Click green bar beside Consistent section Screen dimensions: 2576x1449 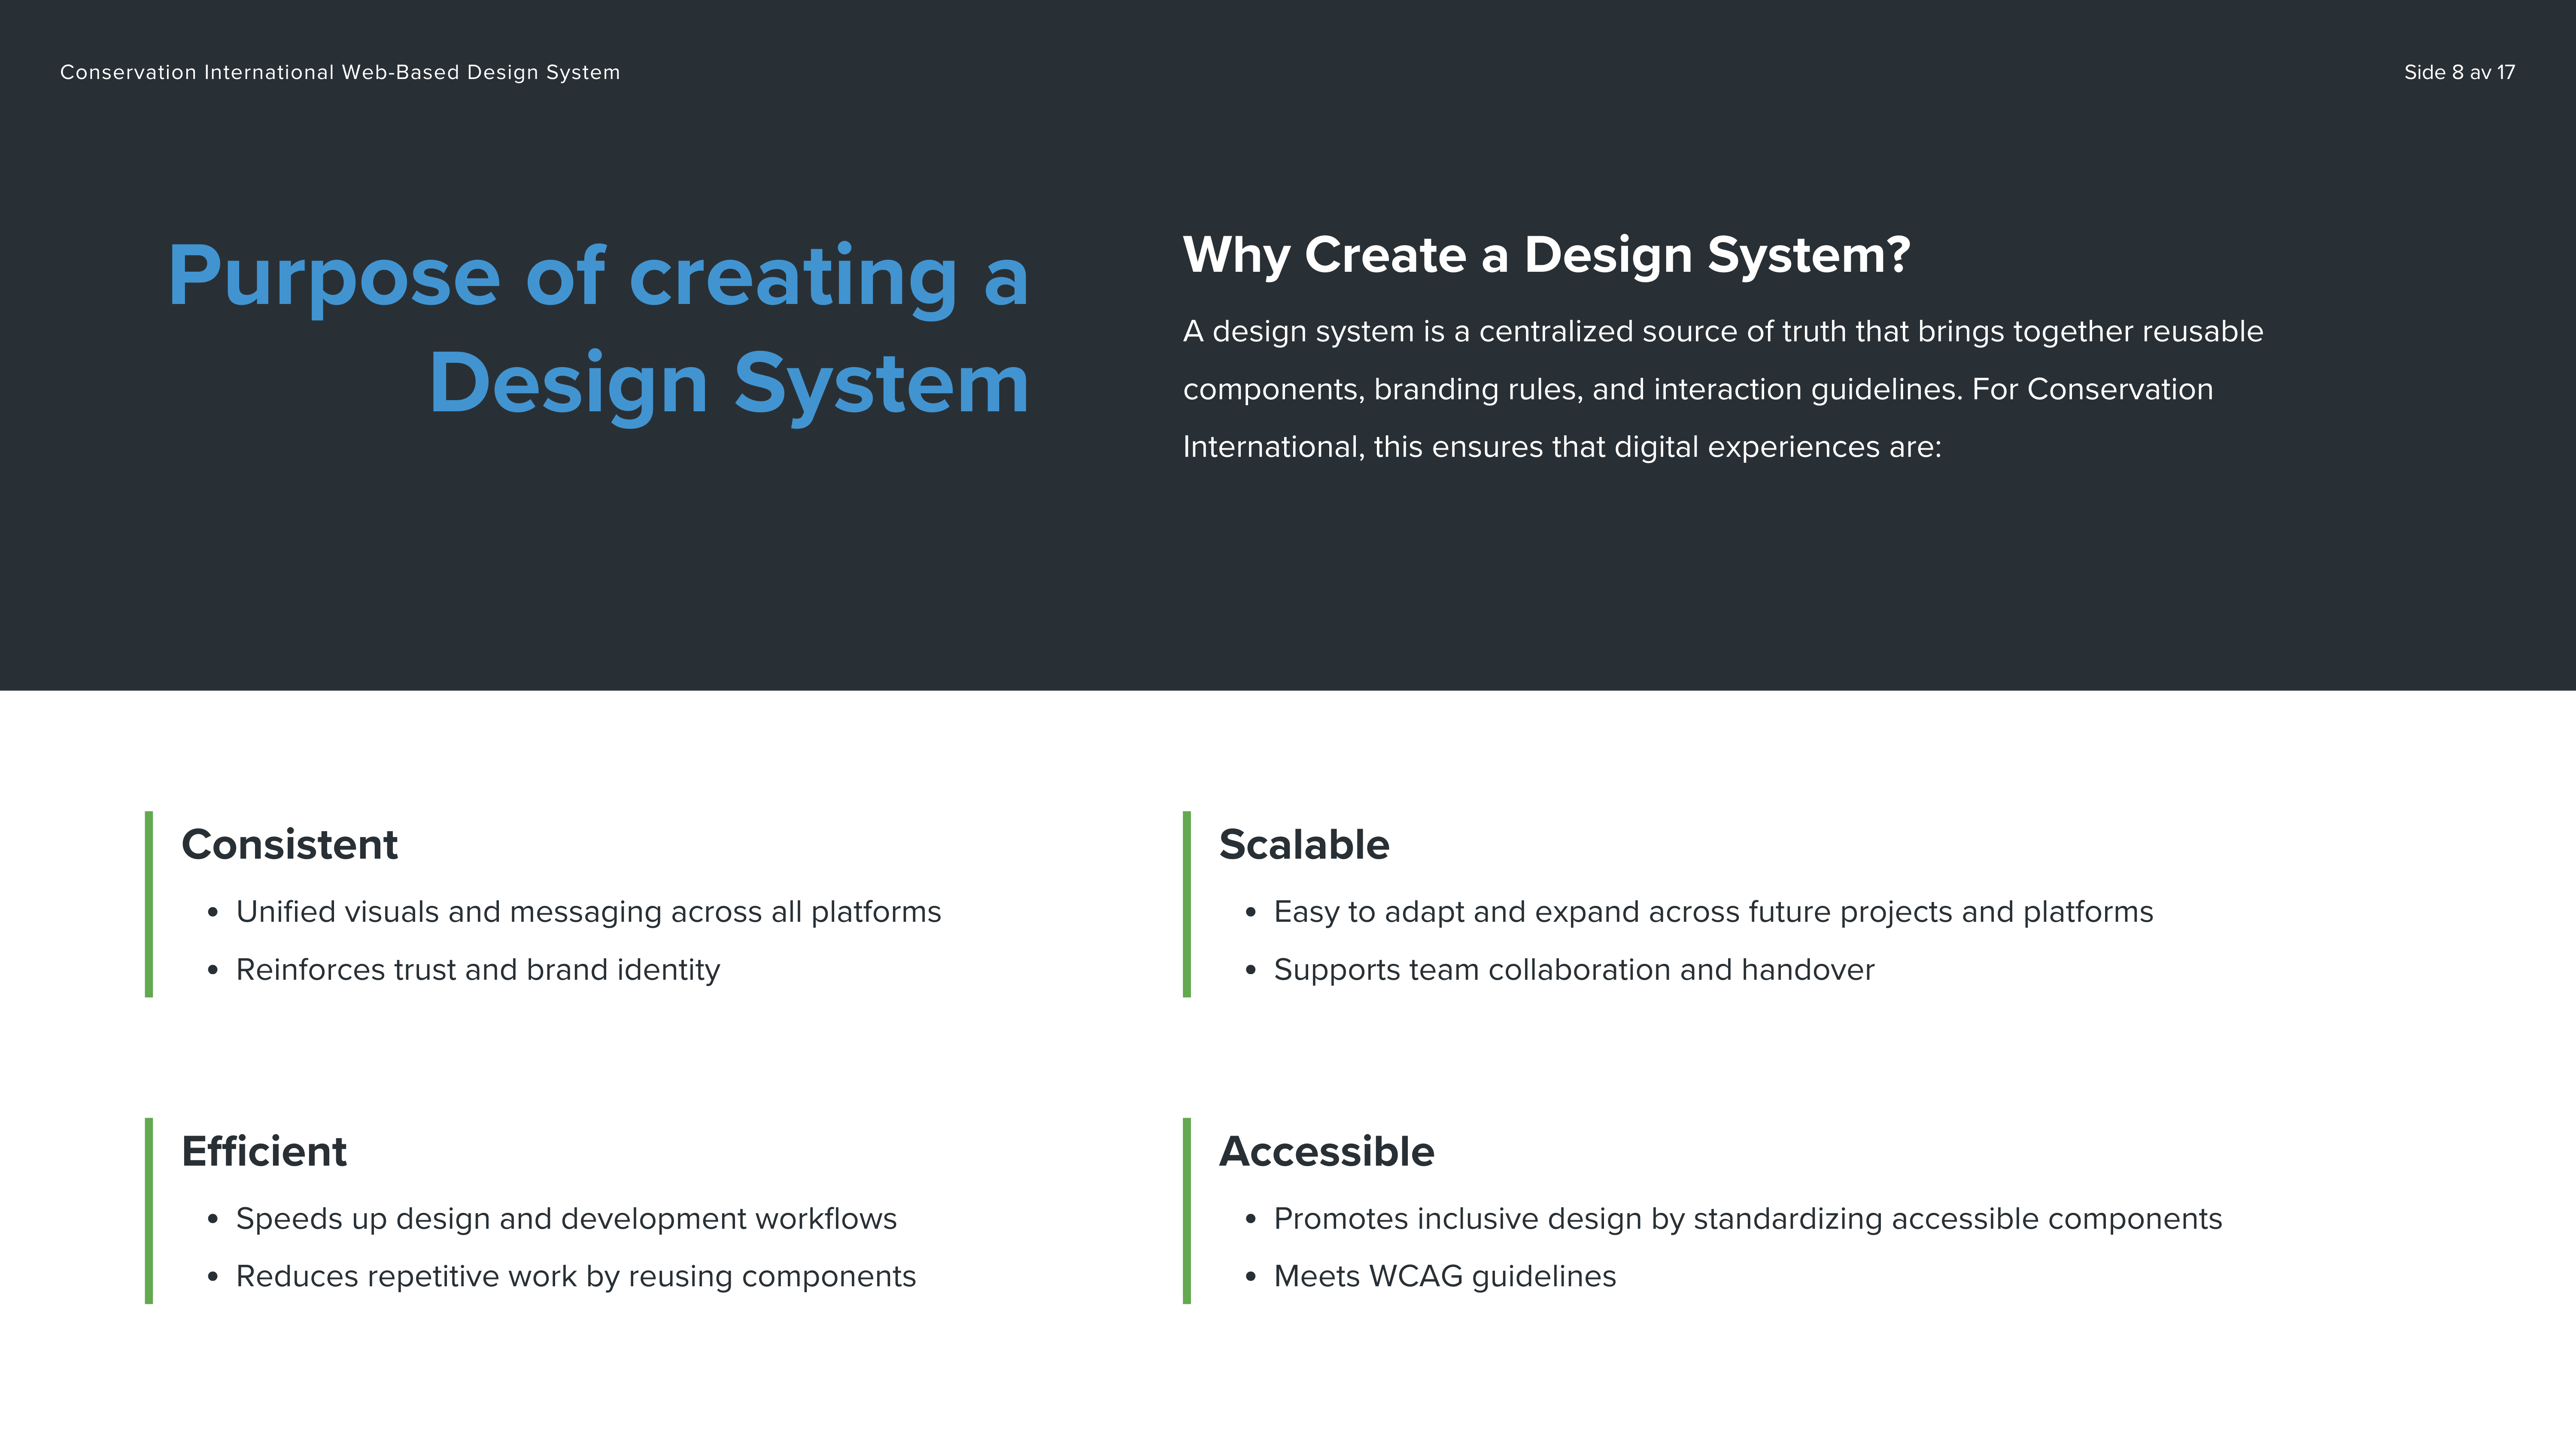point(149,904)
